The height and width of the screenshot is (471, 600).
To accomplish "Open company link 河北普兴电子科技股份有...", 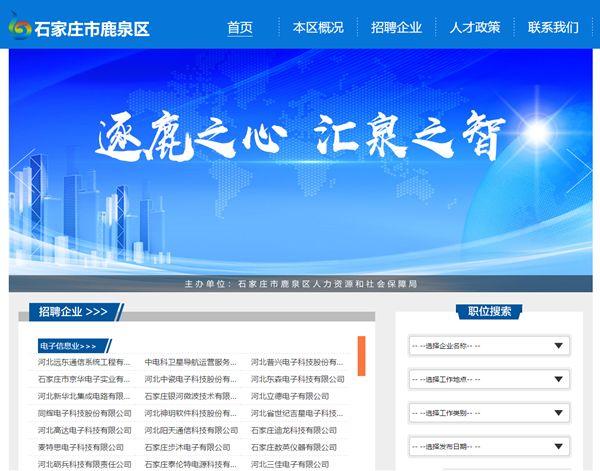I will pyautogui.click(x=297, y=362).
